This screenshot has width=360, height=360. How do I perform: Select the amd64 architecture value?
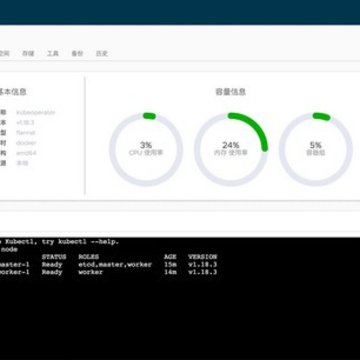point(26,153)
